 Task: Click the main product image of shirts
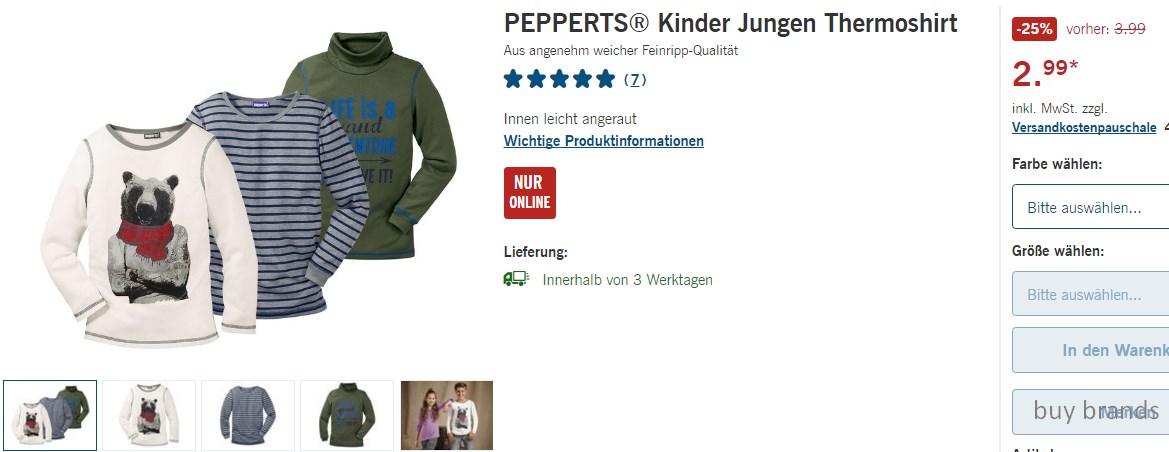pyautogui.click(x=248, y=188)
